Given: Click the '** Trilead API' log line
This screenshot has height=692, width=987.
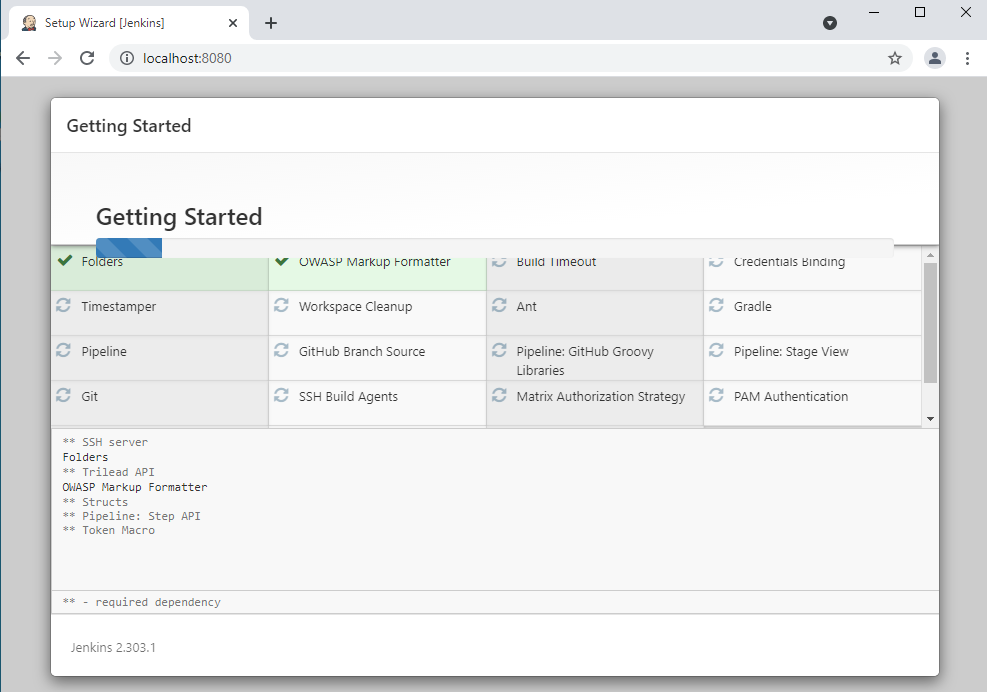Looking at the screenshot, I should 108,472.
